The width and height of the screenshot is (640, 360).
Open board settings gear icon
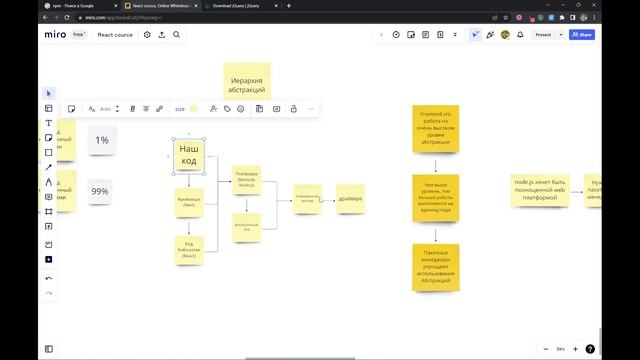(x=147, y=35)
